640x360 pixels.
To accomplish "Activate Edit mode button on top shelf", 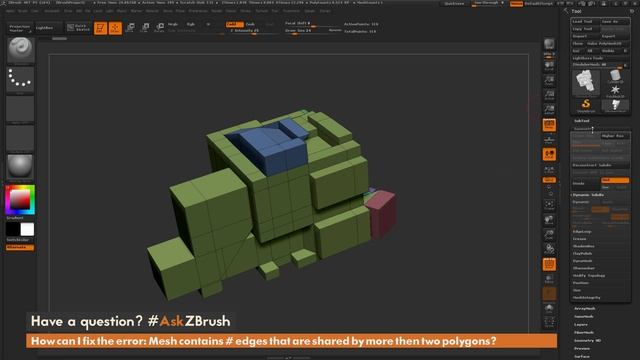I will [100, 28].
